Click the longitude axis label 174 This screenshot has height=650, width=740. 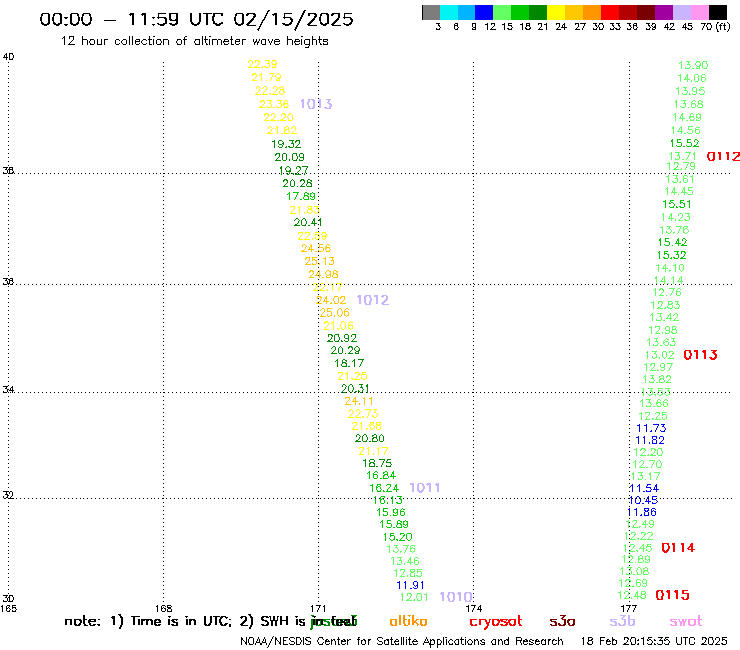(x=473, y=608)
